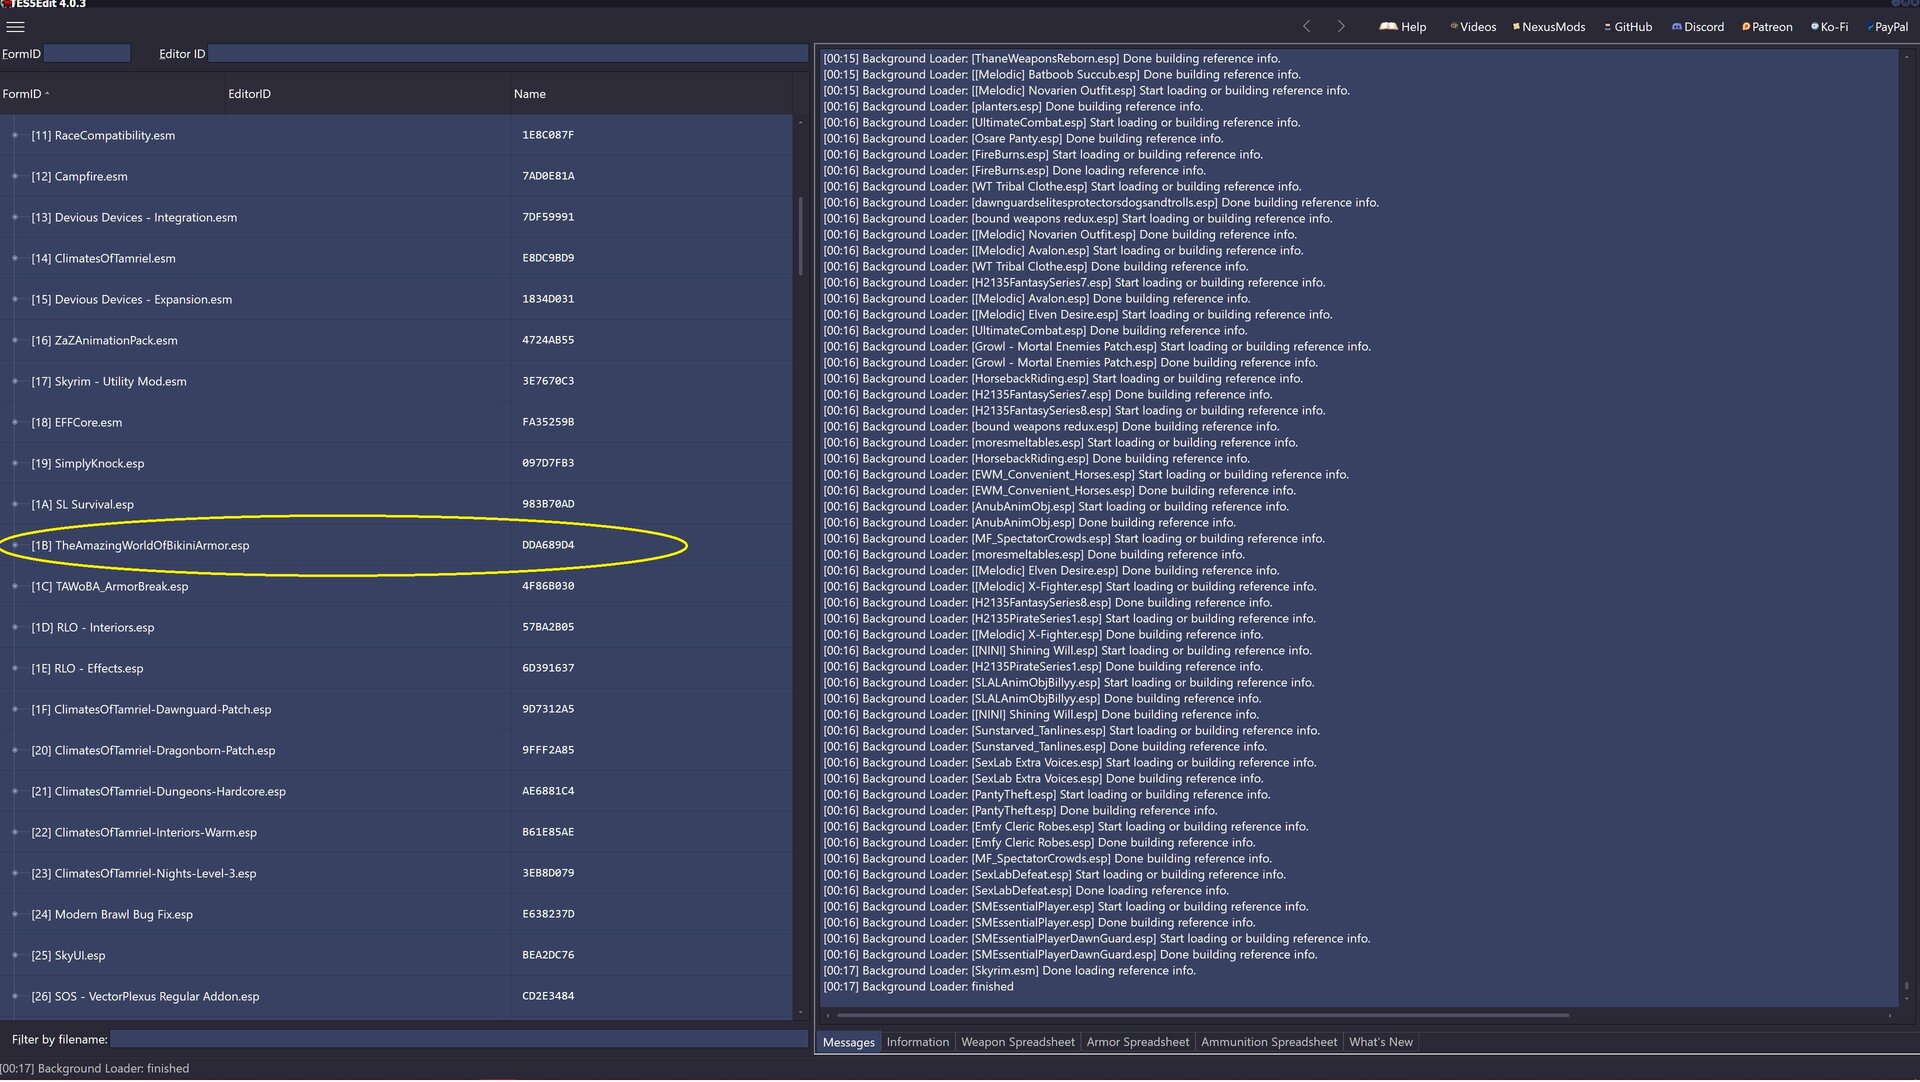The width and height of the screenshot is (1920, 1082).
Task: Expand the [16] ZaZAnimationPack.esm node
Action: point(15,340)
